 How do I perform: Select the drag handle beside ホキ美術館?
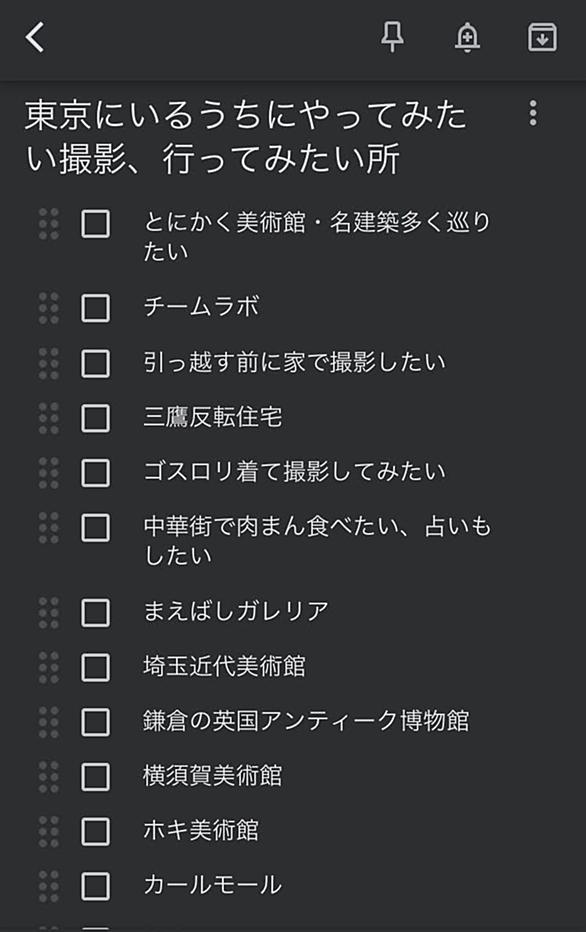click(x=49, y=832)
